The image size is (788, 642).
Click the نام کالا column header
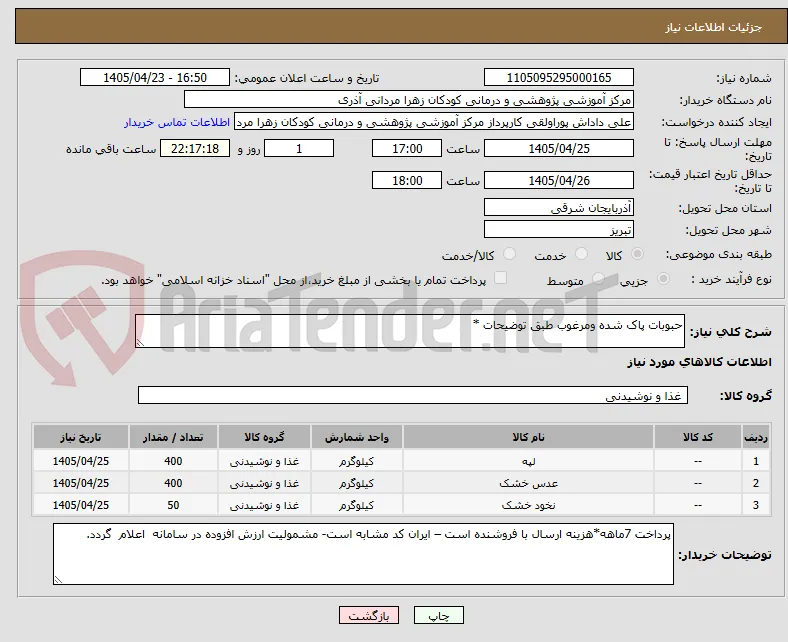coord(528,437)
